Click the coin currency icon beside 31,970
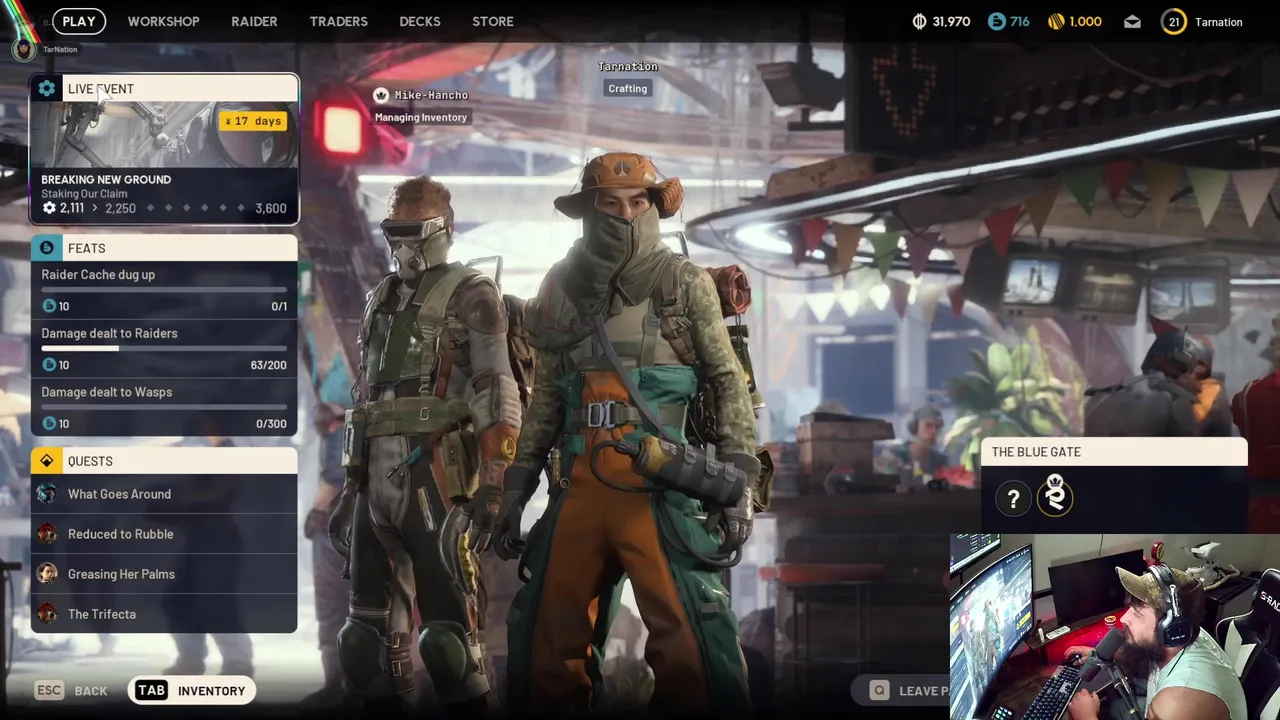1280x720 pixels. click(x=920, y=21)
